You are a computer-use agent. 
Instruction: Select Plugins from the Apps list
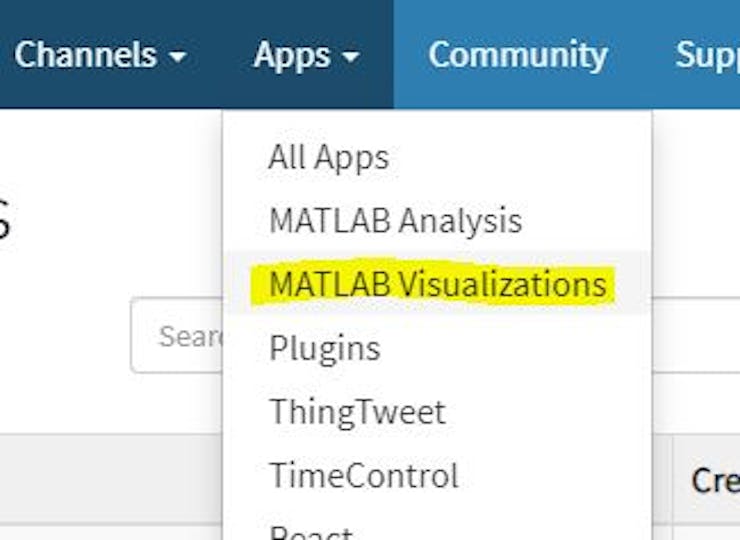(x=324, y=348)
